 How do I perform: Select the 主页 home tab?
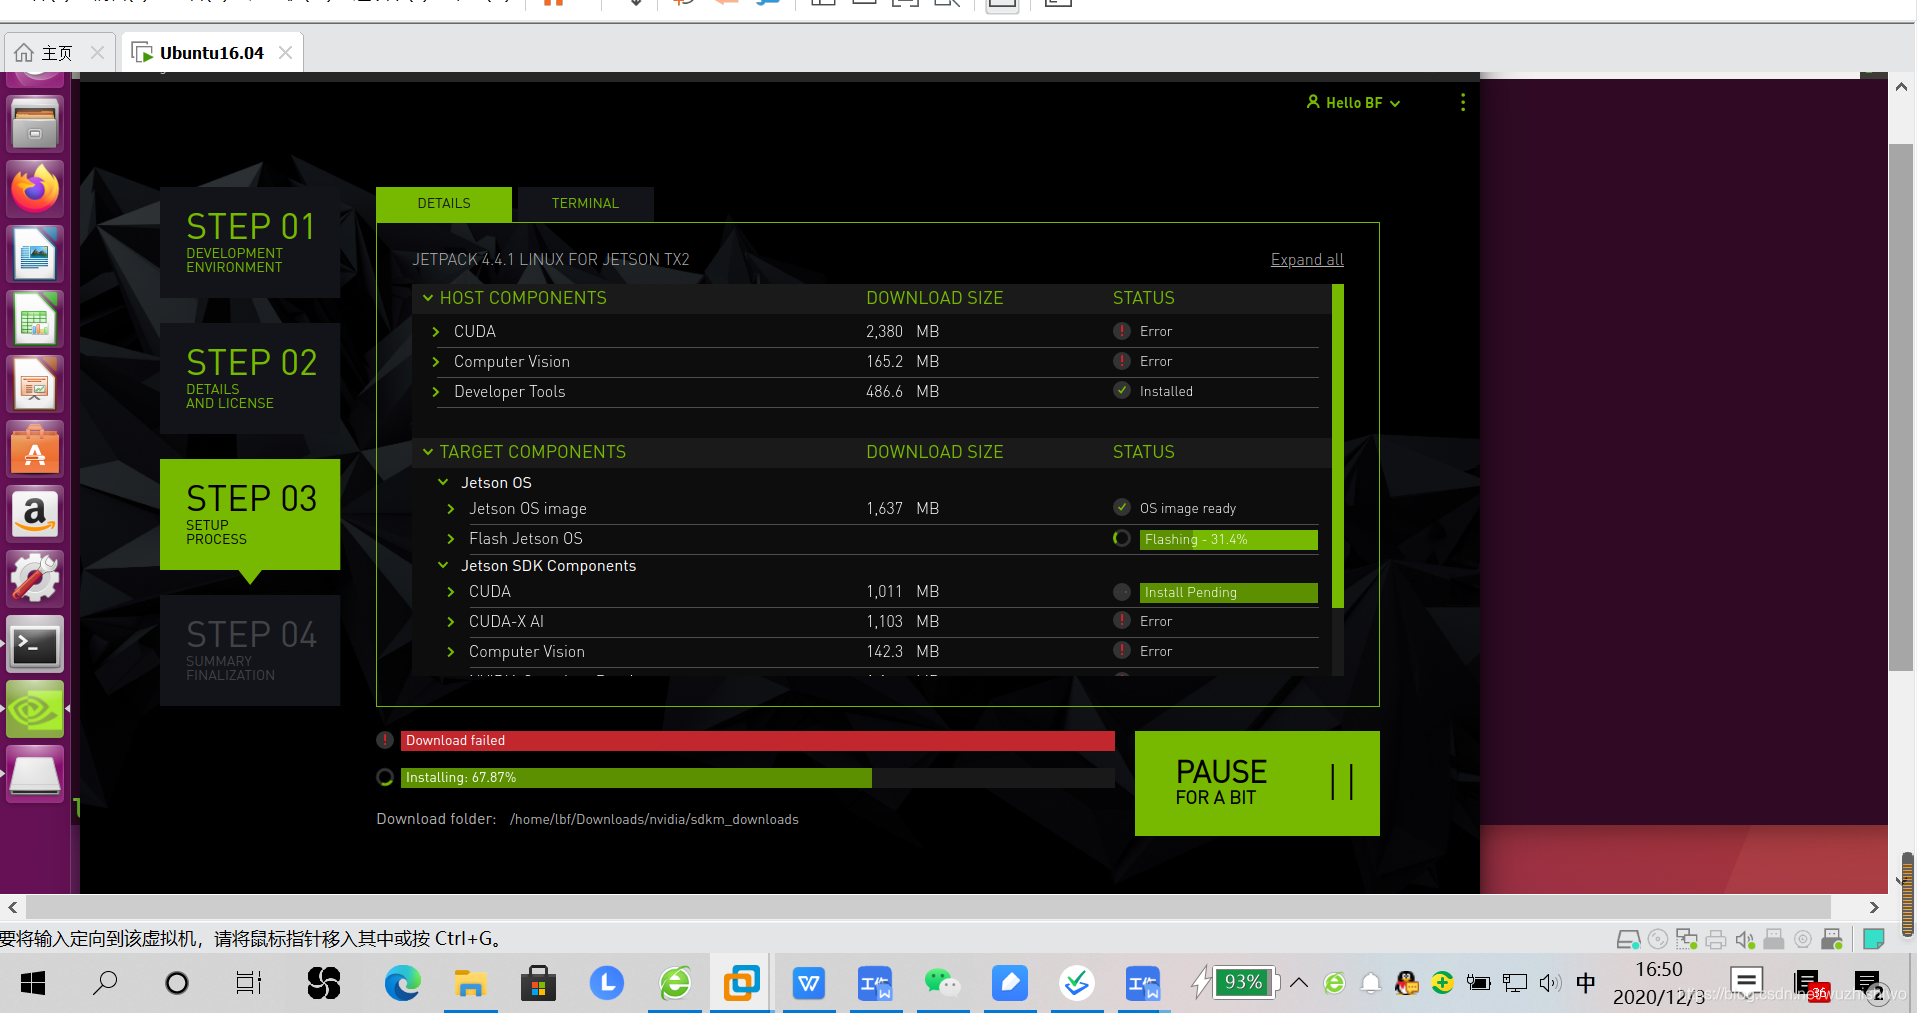[x=58, y=53]
